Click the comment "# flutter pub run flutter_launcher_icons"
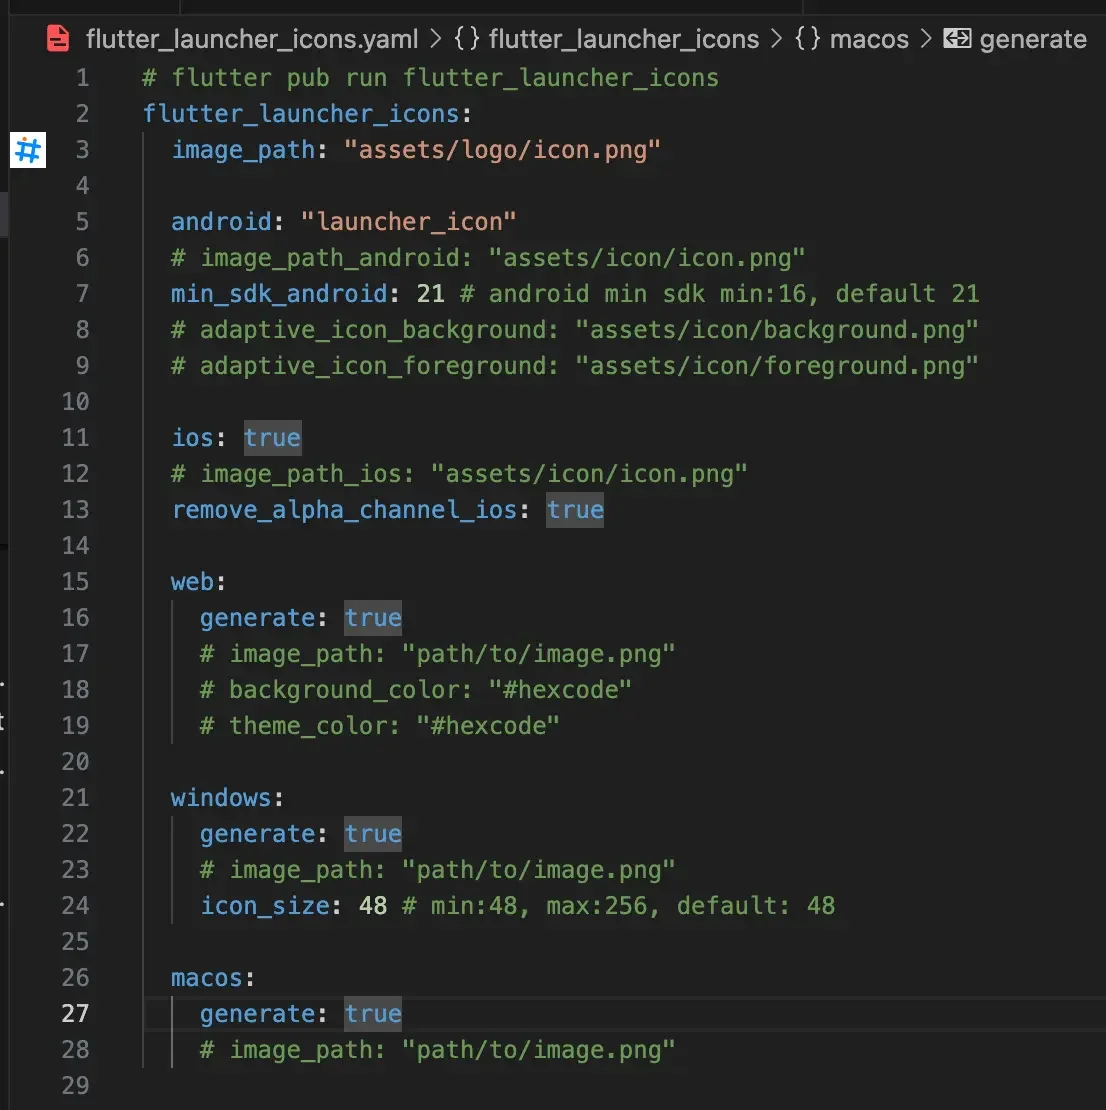This screenshot has width=1106, height=1110. coord(431,78)
